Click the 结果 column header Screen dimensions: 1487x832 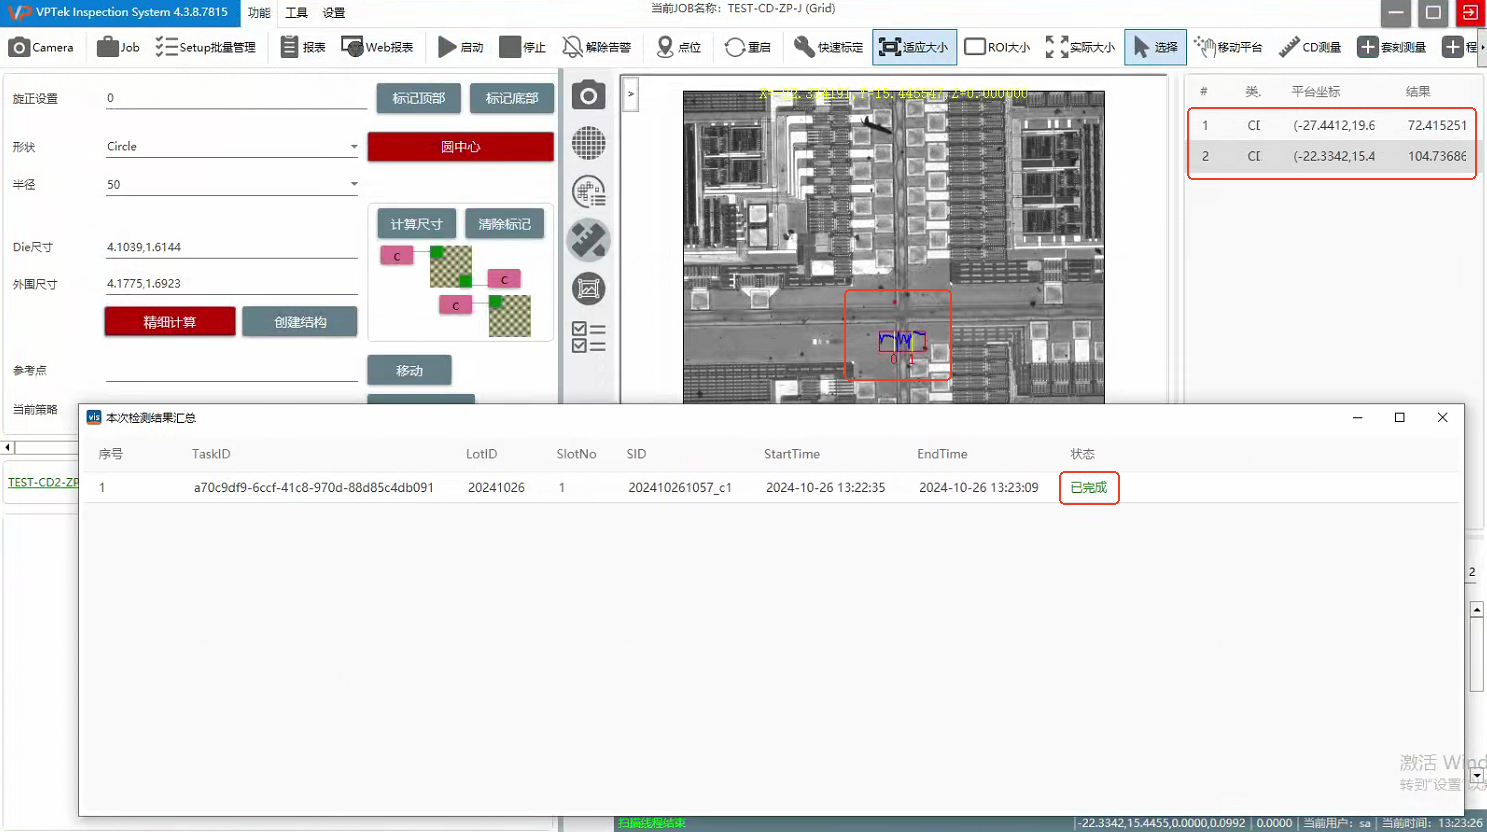point(1417,91)
